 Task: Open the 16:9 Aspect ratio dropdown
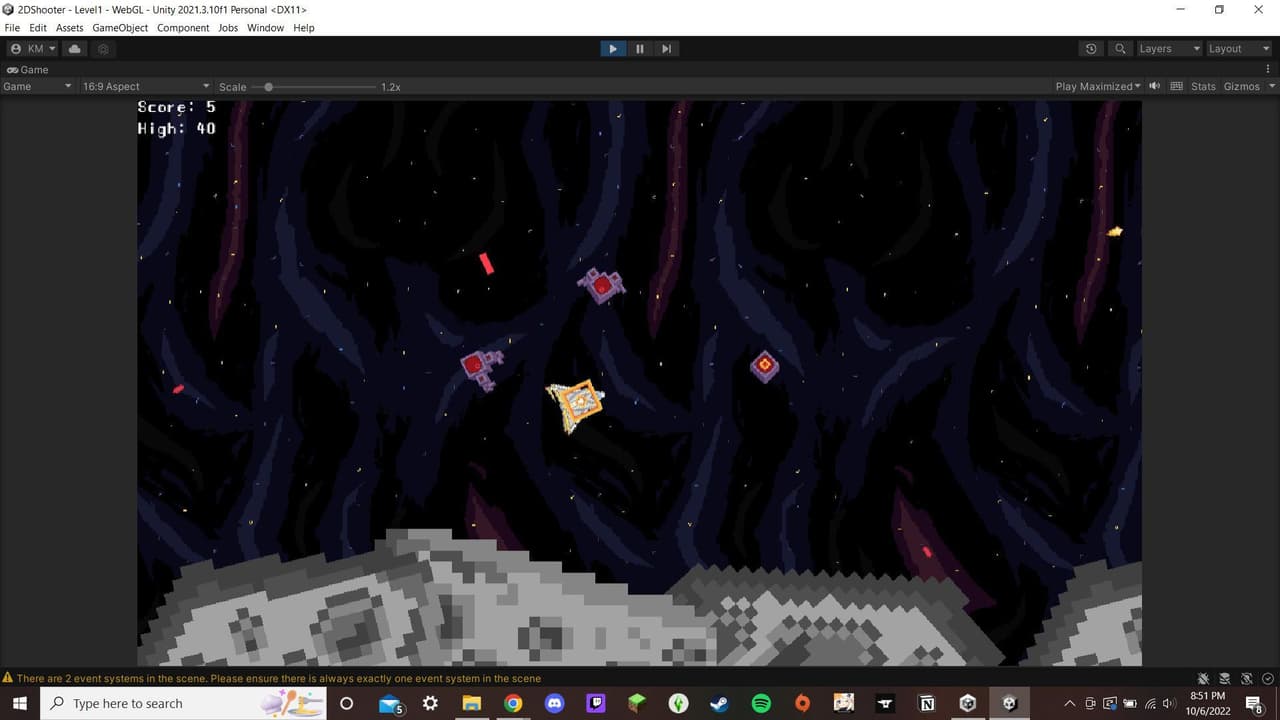pos(146,86)
